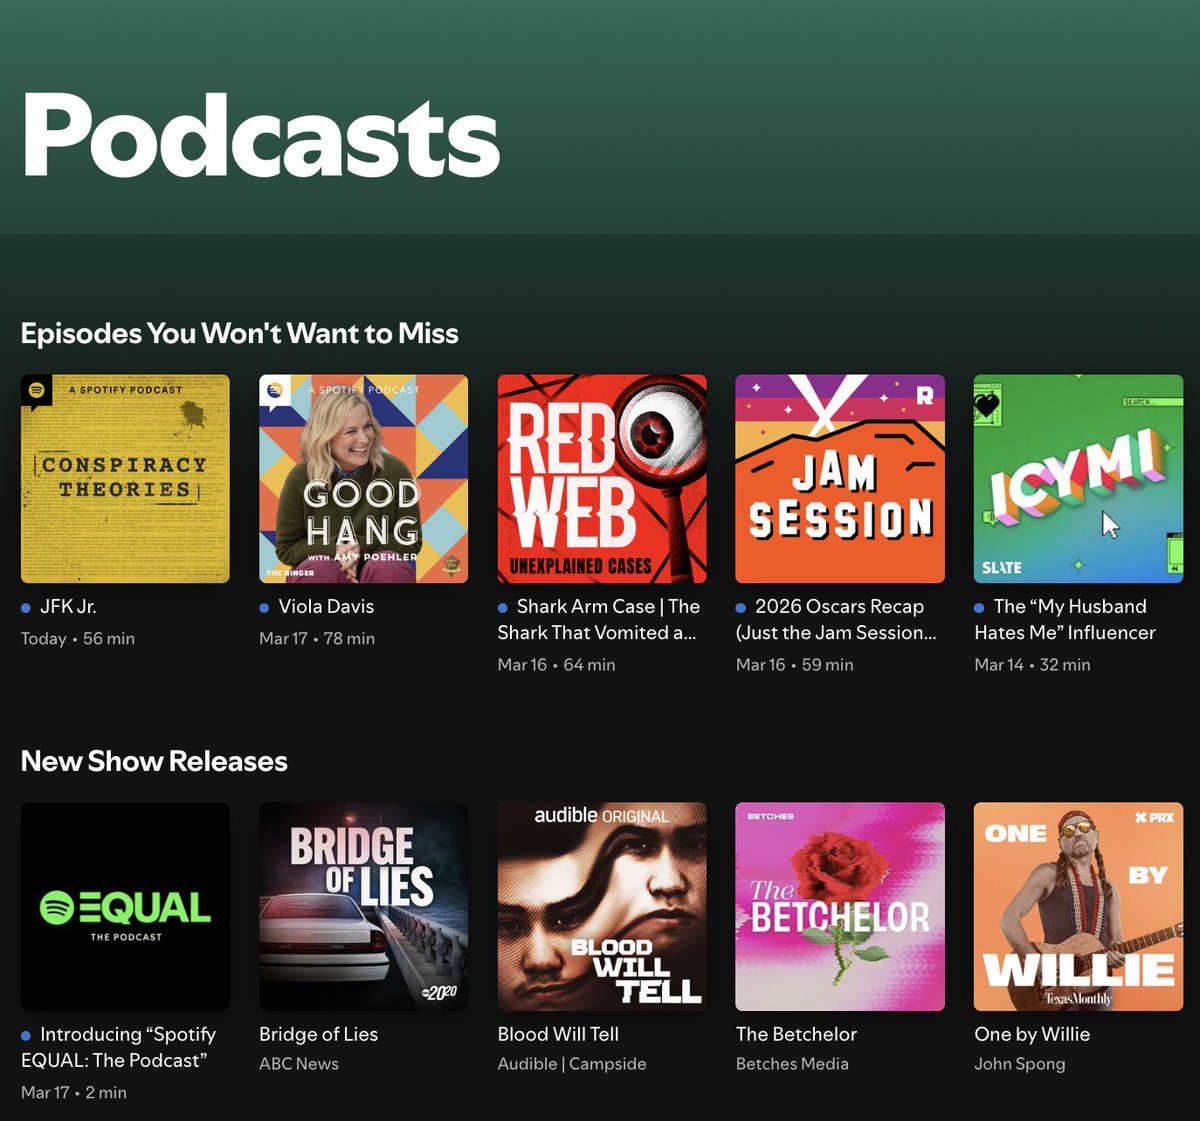
Task: Click the JFK Jr. episode title
Action: [68, 607]
